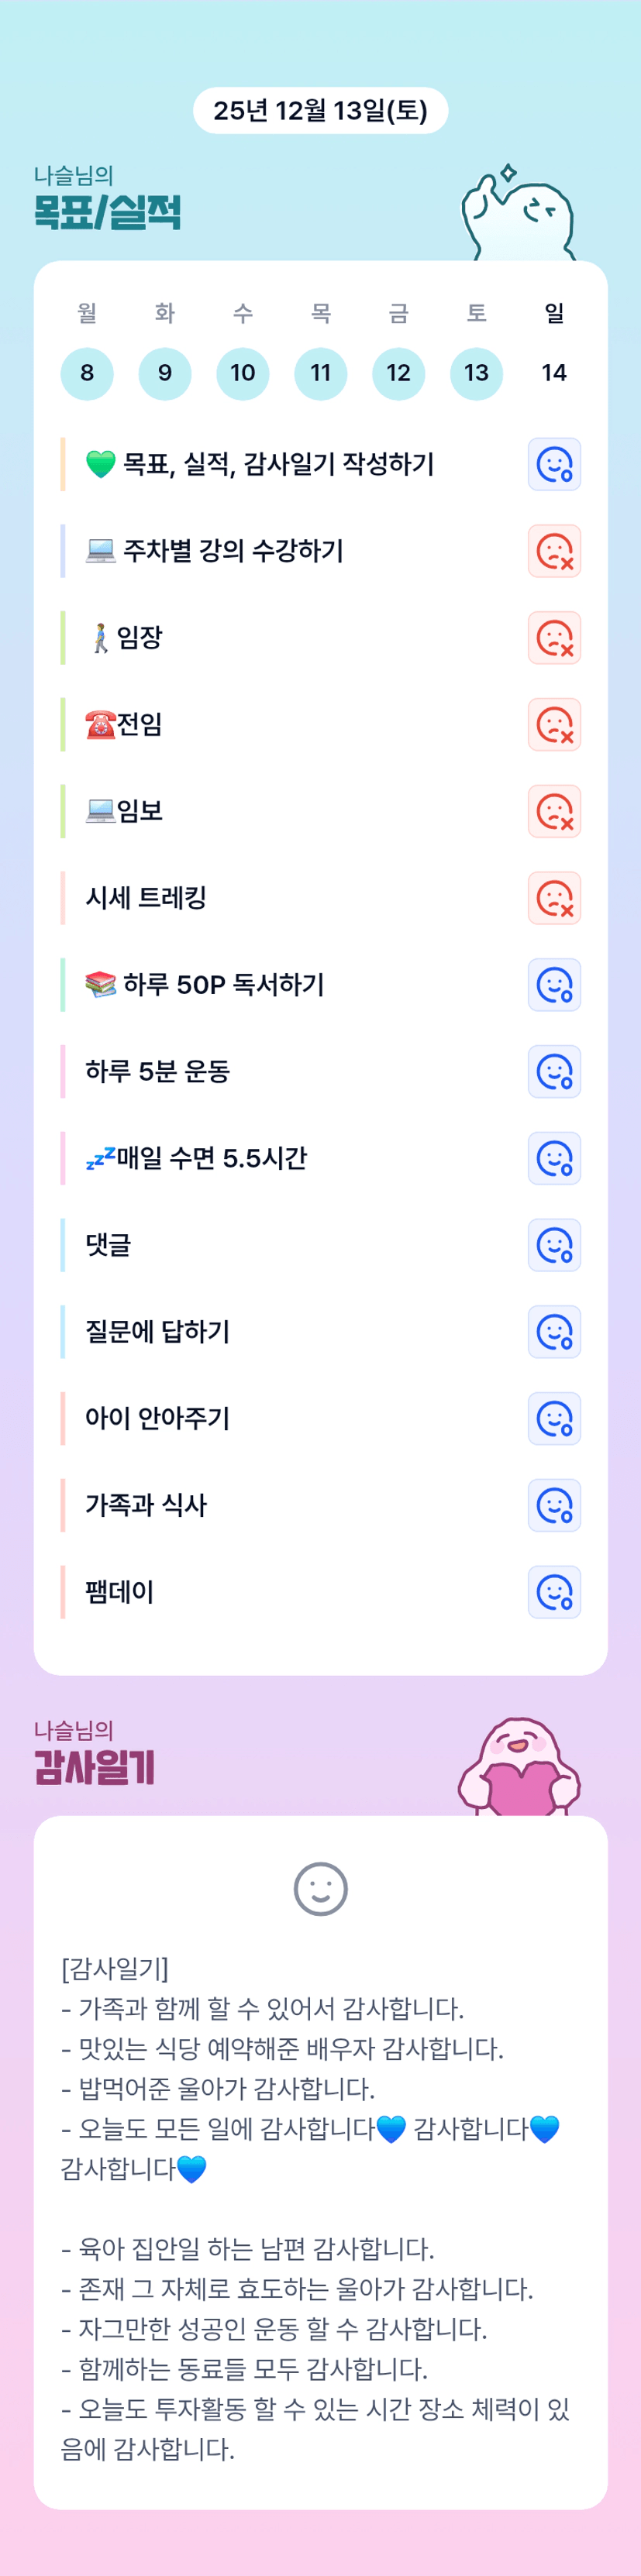Click the sad face icon beside 임보
This screenshot has width=641, height=2576.
coord(554,811)
